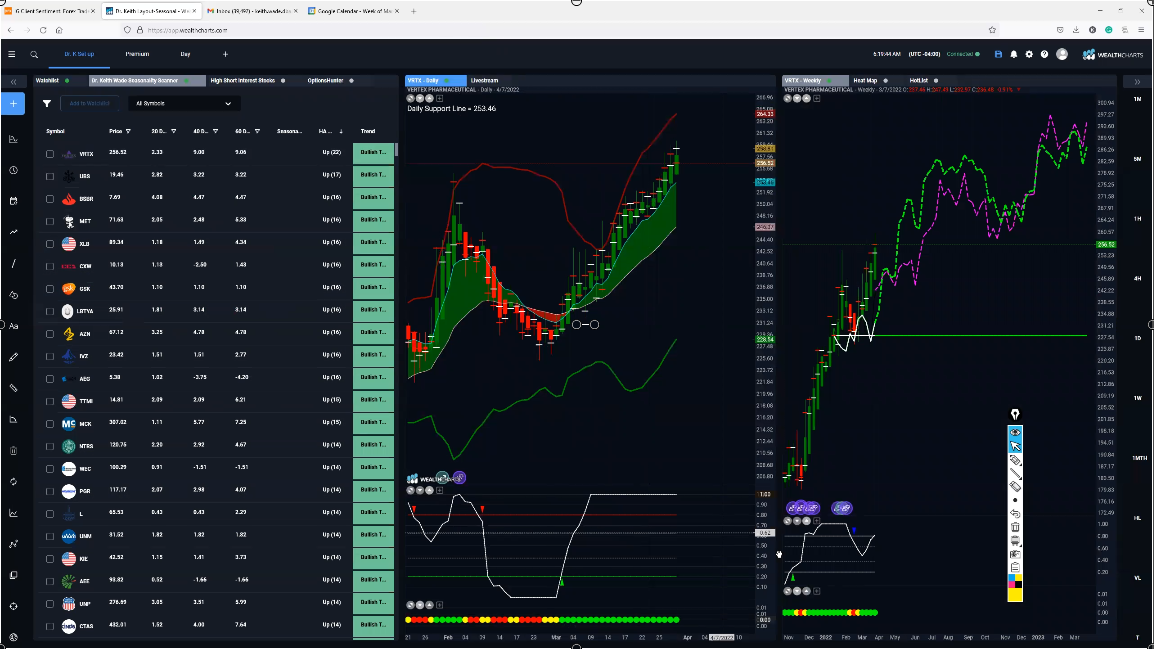Select the arrow cursor in annotation toolbar
Image resolution: width=1154 pixels, height=649 pixels.
click(x=1015, y=446)
